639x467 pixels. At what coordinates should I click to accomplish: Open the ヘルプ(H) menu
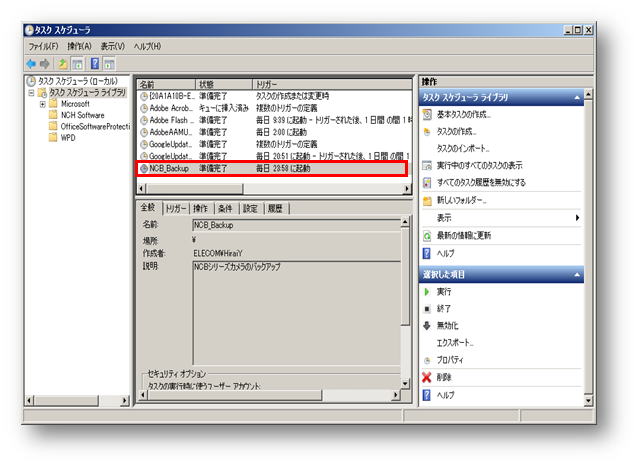pos(147,46)
